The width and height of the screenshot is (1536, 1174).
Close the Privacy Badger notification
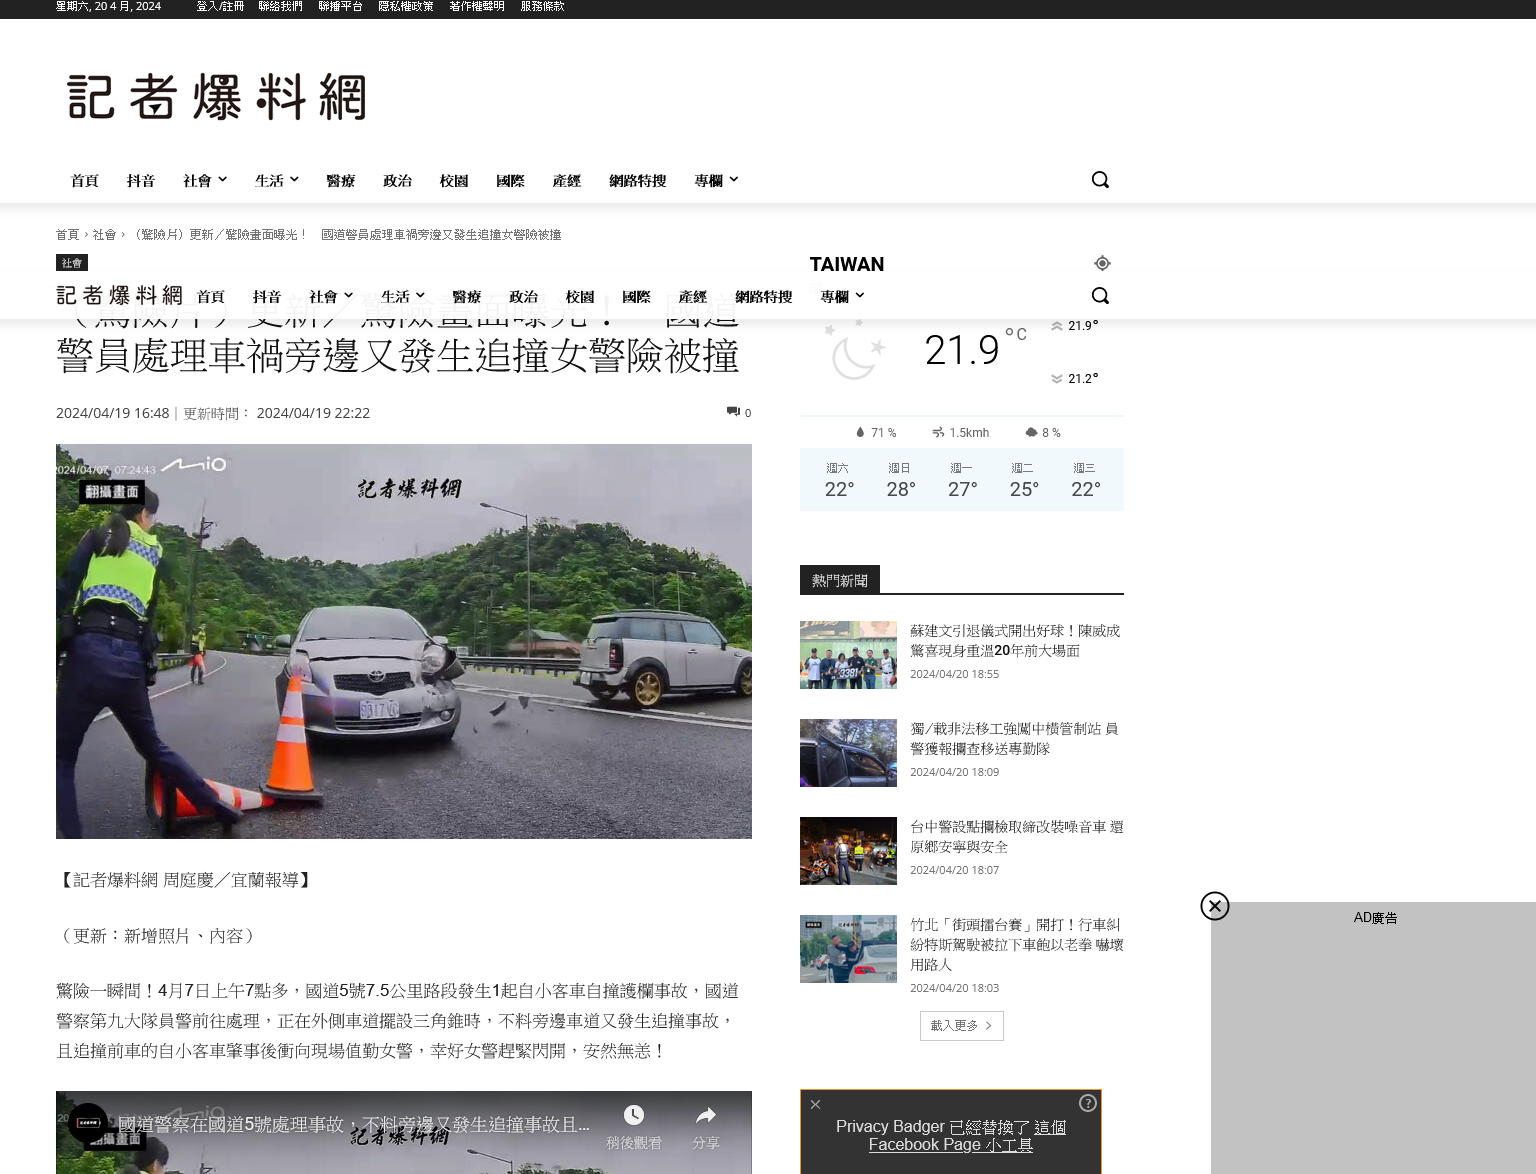815,1104
